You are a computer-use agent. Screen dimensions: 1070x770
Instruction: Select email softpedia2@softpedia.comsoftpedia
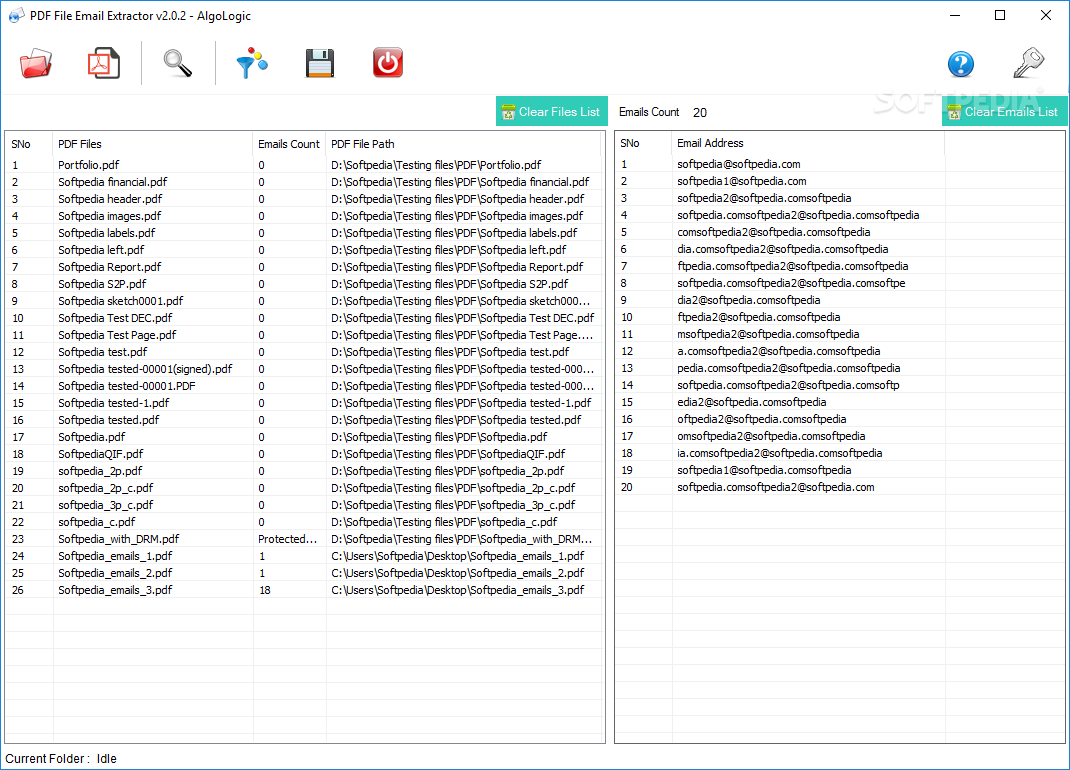point(764,199)
